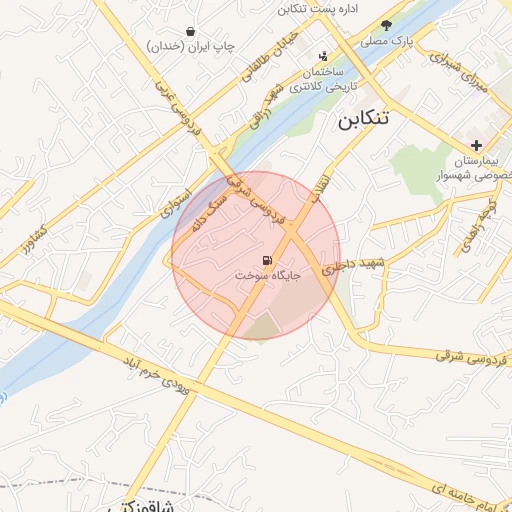Click the چاپ ایران (خندان) place label
Screen dimensions: 512x512
pyautogui.click(x=191, y=46)
